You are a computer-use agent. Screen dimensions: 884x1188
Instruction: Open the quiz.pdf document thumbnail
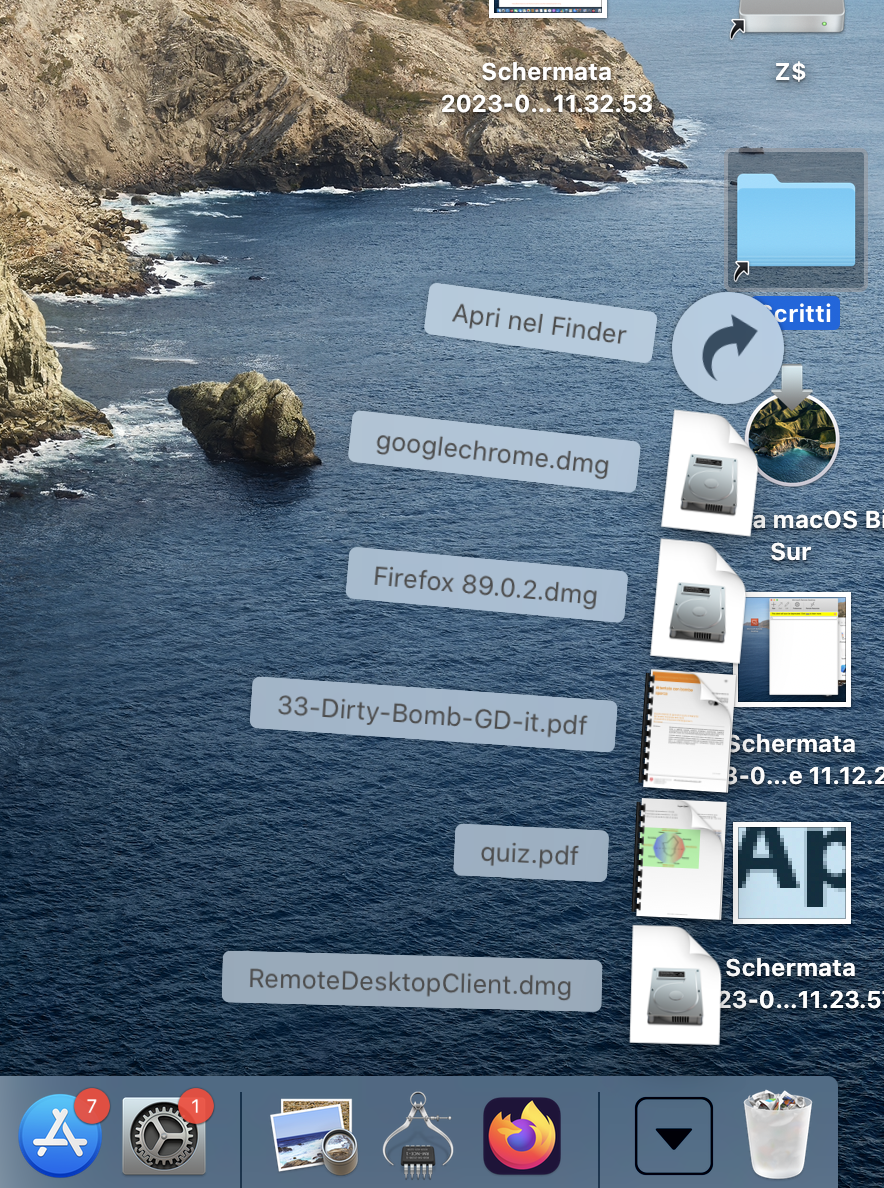point(681,859)
